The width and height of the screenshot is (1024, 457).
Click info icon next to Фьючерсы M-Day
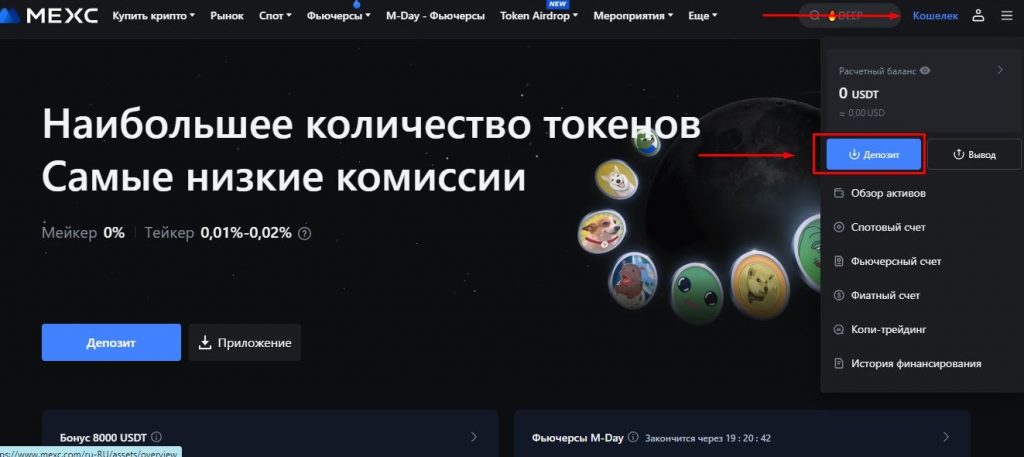click(634, 437)
